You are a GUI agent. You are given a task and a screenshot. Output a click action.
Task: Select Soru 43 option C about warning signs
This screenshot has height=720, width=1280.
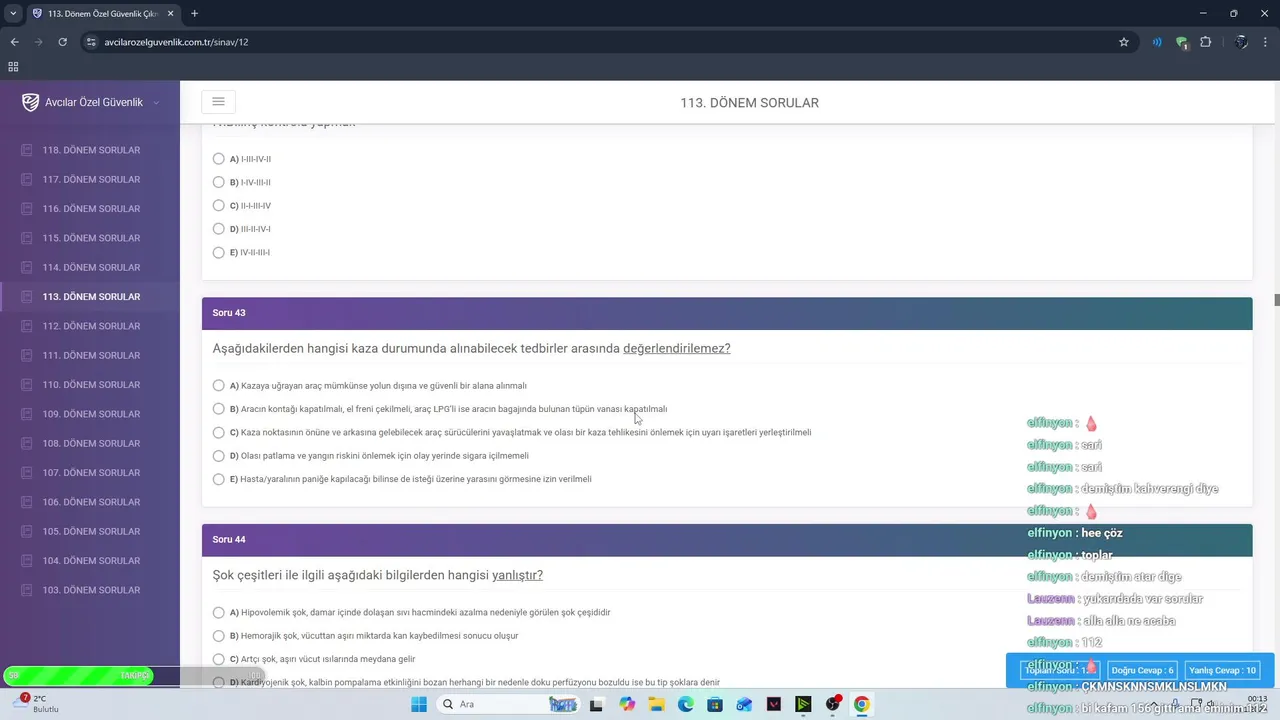219,432
